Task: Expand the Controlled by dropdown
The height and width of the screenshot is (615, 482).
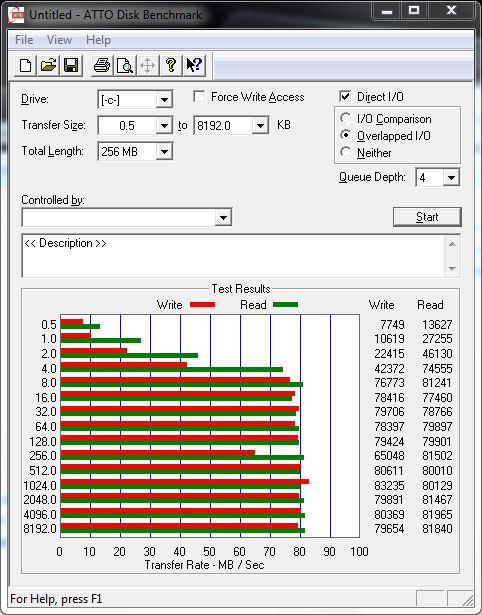Action: 223,217
